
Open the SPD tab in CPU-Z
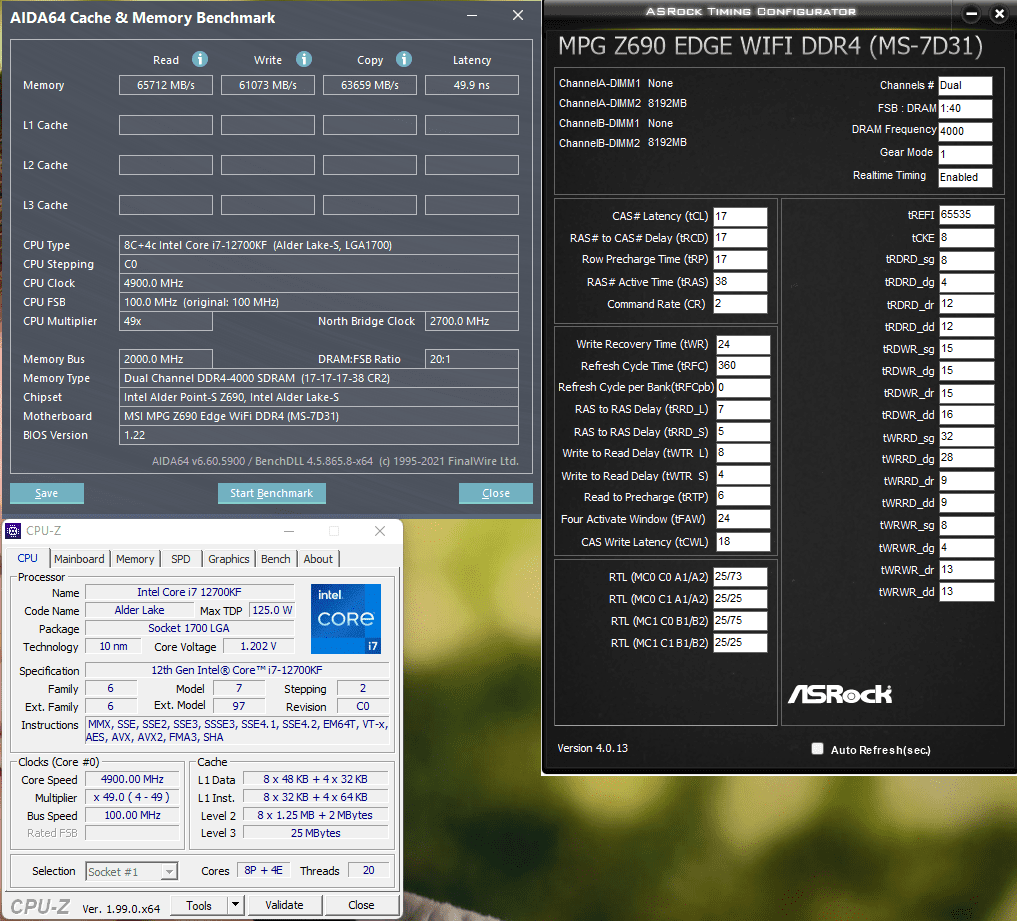point(181,559)
